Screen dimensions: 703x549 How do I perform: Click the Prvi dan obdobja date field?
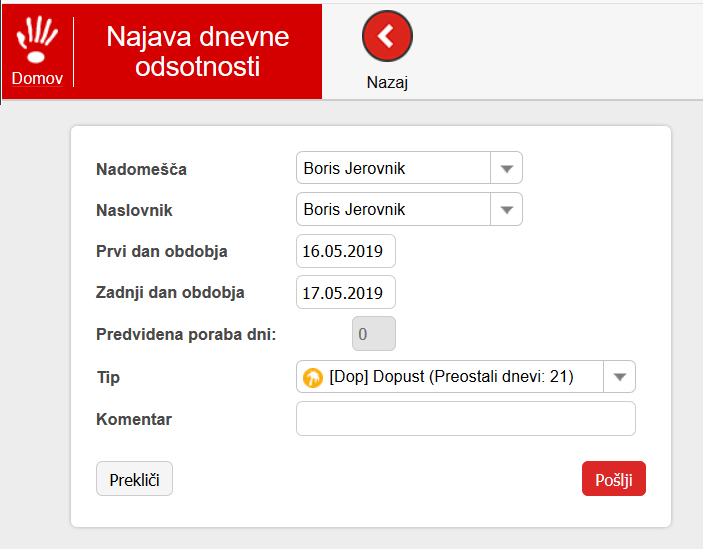pyautogui.click(x=346, y=251)
